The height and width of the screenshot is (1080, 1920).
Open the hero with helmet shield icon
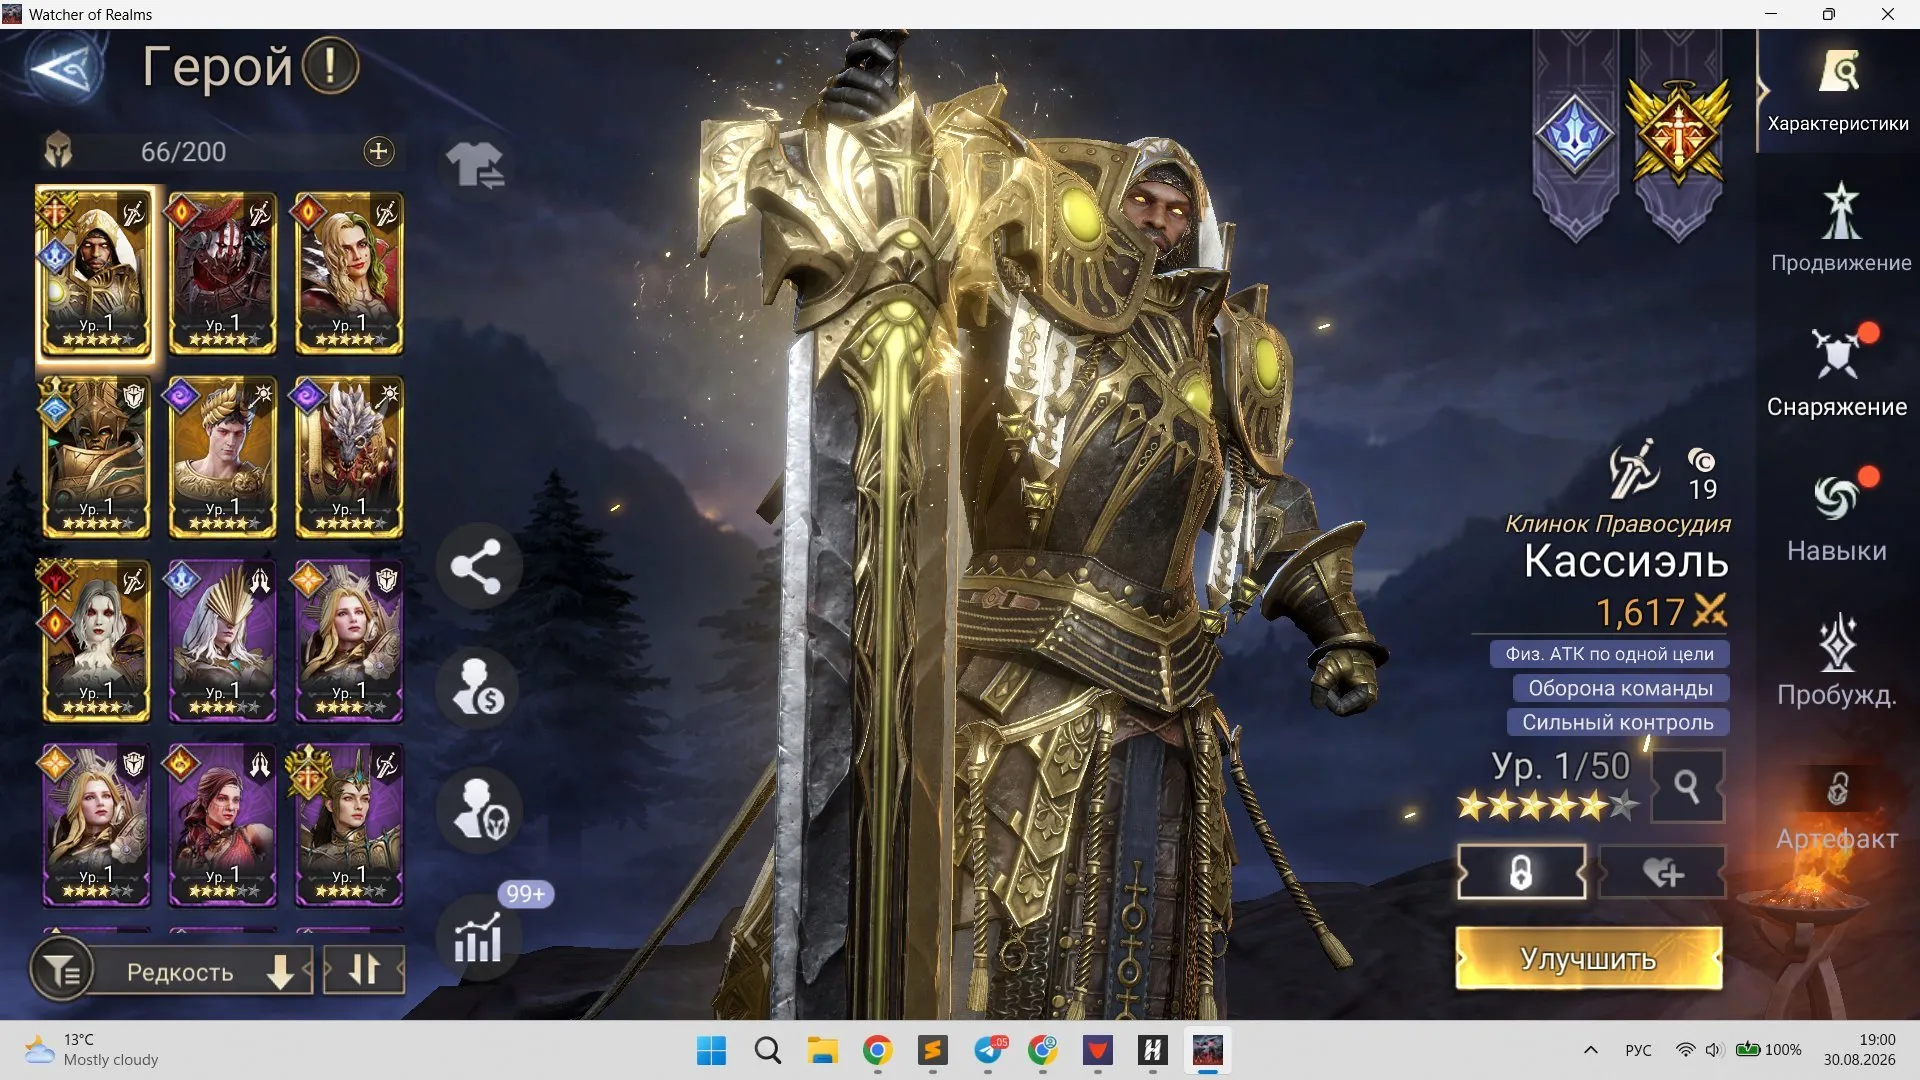[x=478, y=810]
